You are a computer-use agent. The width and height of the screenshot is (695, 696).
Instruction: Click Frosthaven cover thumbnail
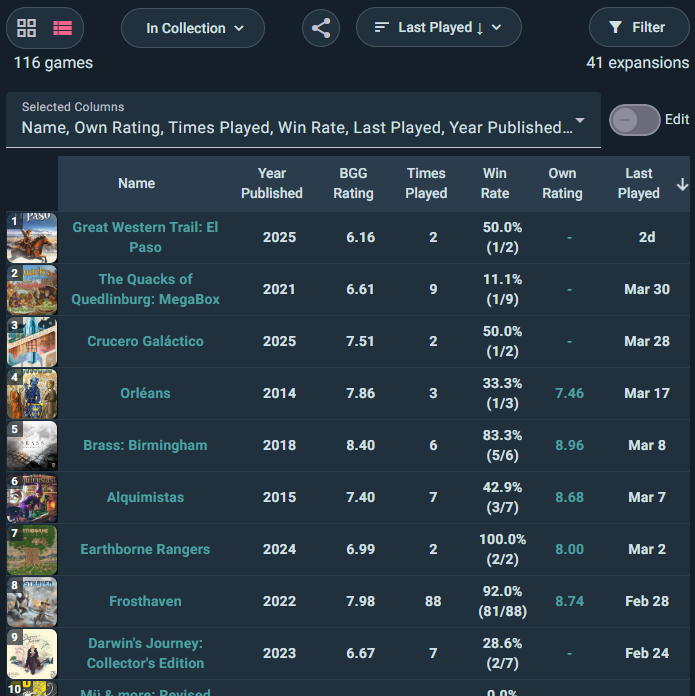point(32,601)
